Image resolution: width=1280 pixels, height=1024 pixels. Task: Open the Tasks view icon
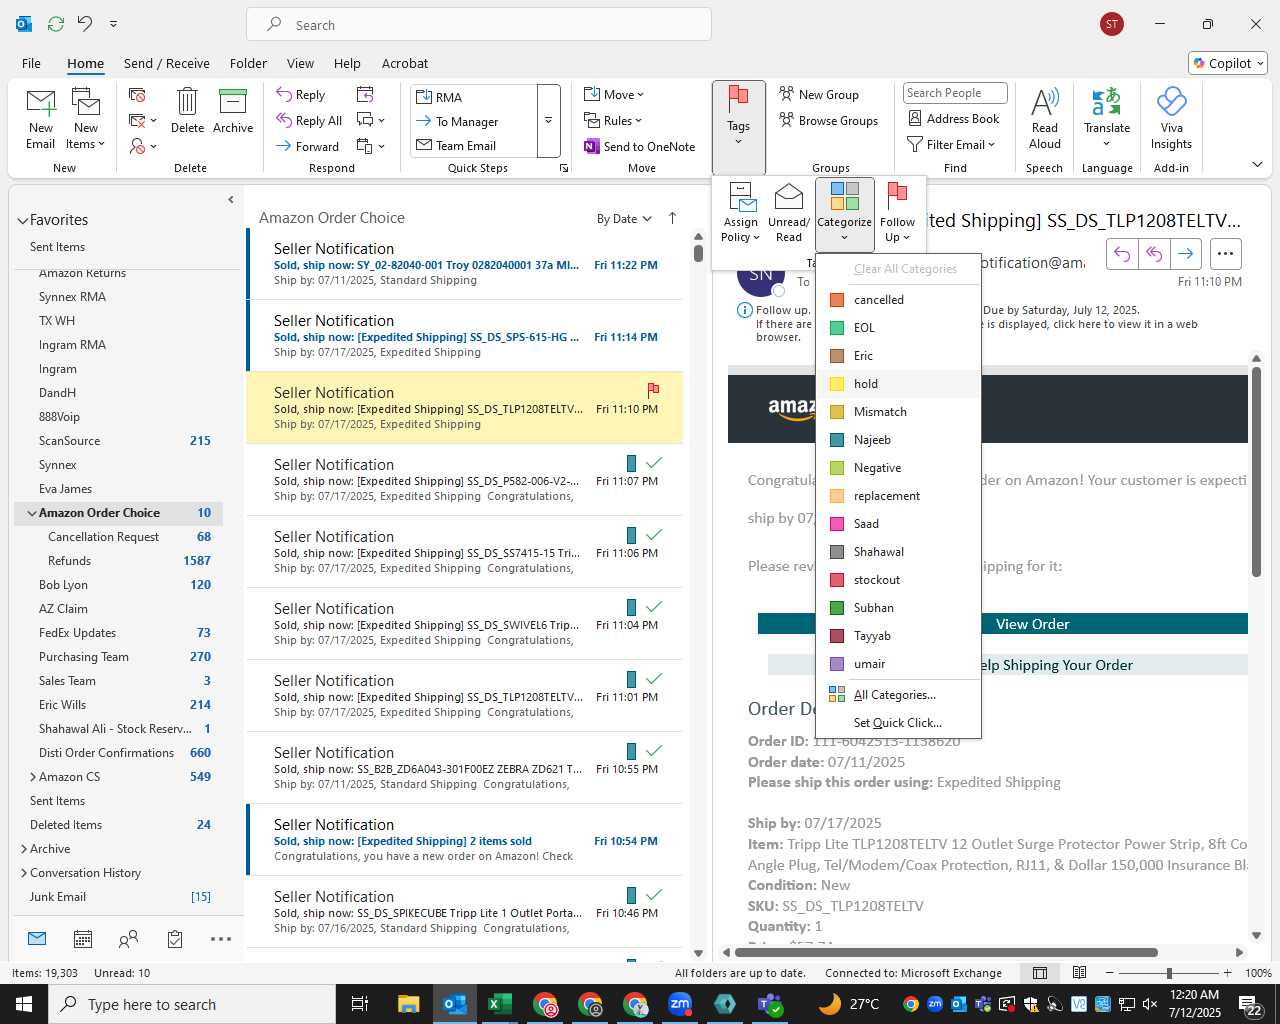(x=175, y=939)
